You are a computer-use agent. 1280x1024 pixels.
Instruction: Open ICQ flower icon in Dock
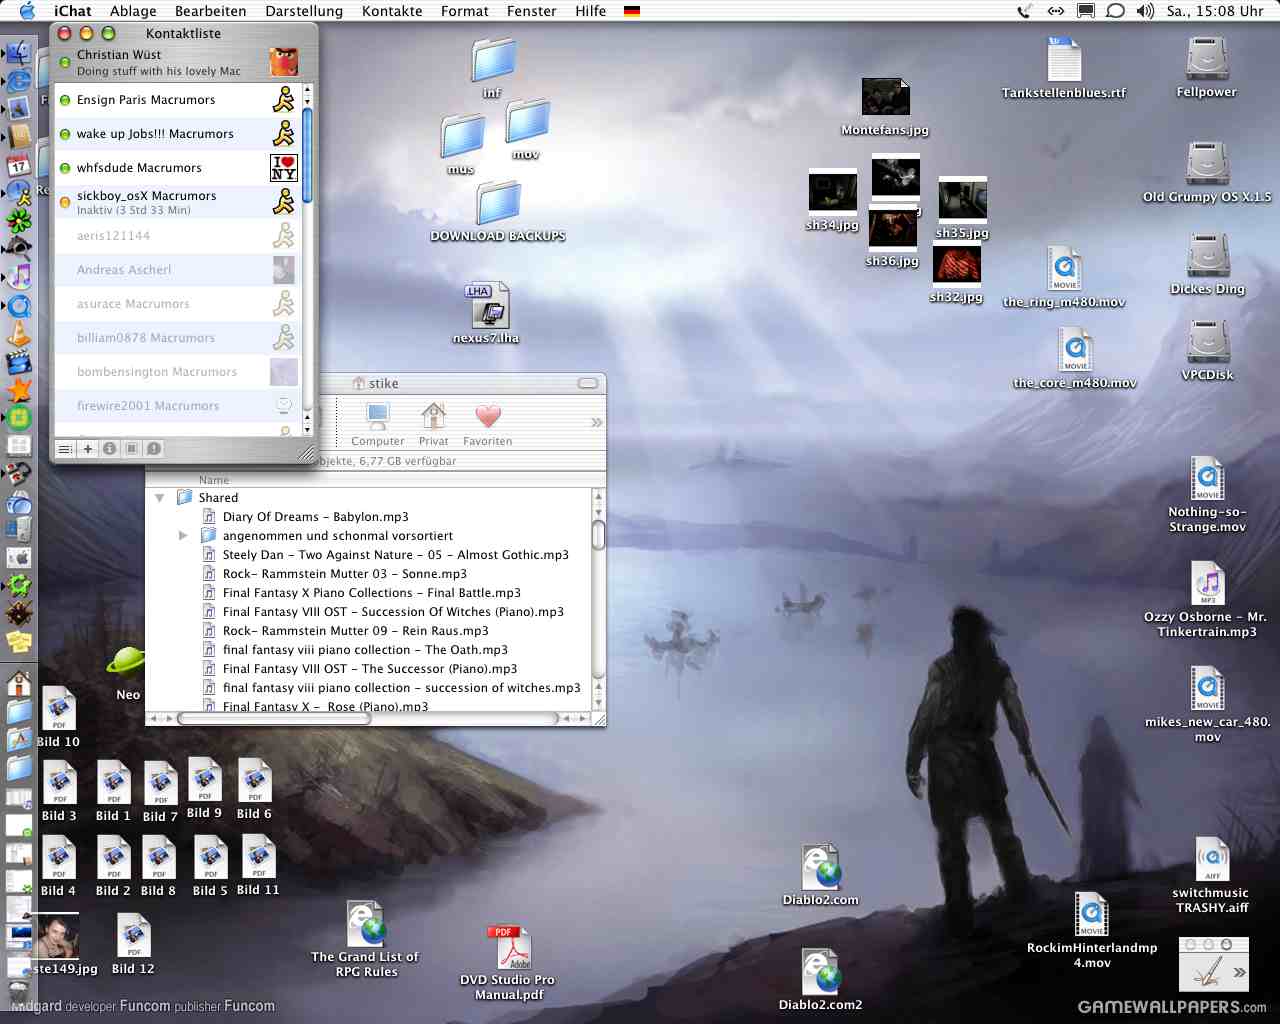click(18, 220)
